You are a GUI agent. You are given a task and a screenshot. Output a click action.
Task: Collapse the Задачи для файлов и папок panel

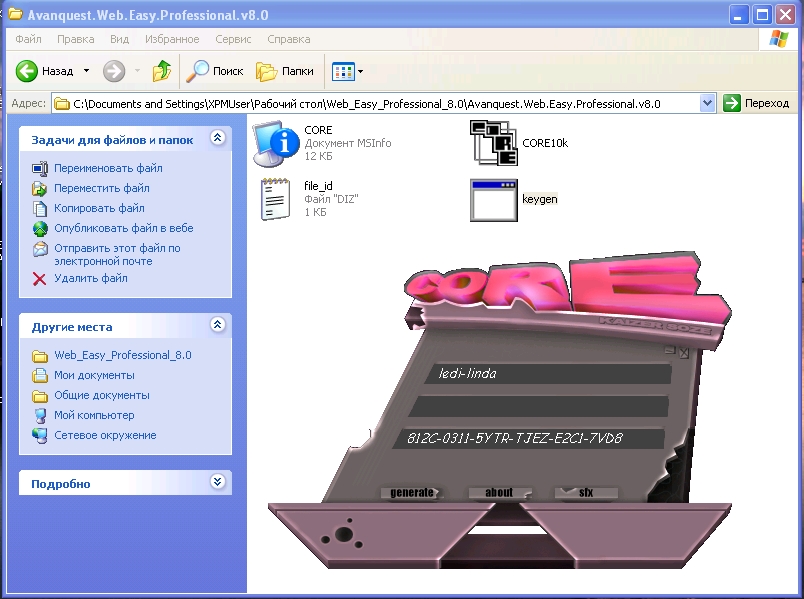pyautogui.click(x=218, y=138)
